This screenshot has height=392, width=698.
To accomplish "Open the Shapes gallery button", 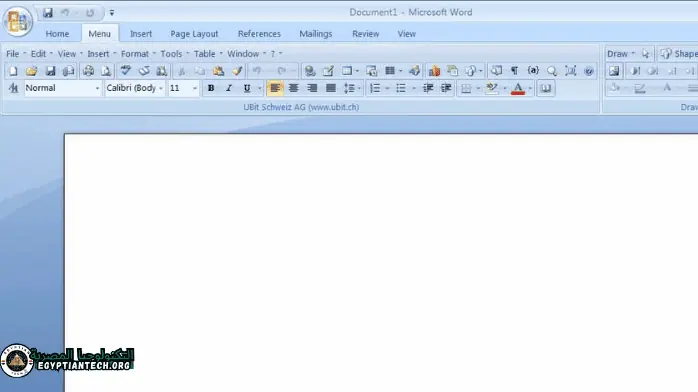I will click(679, 54).
